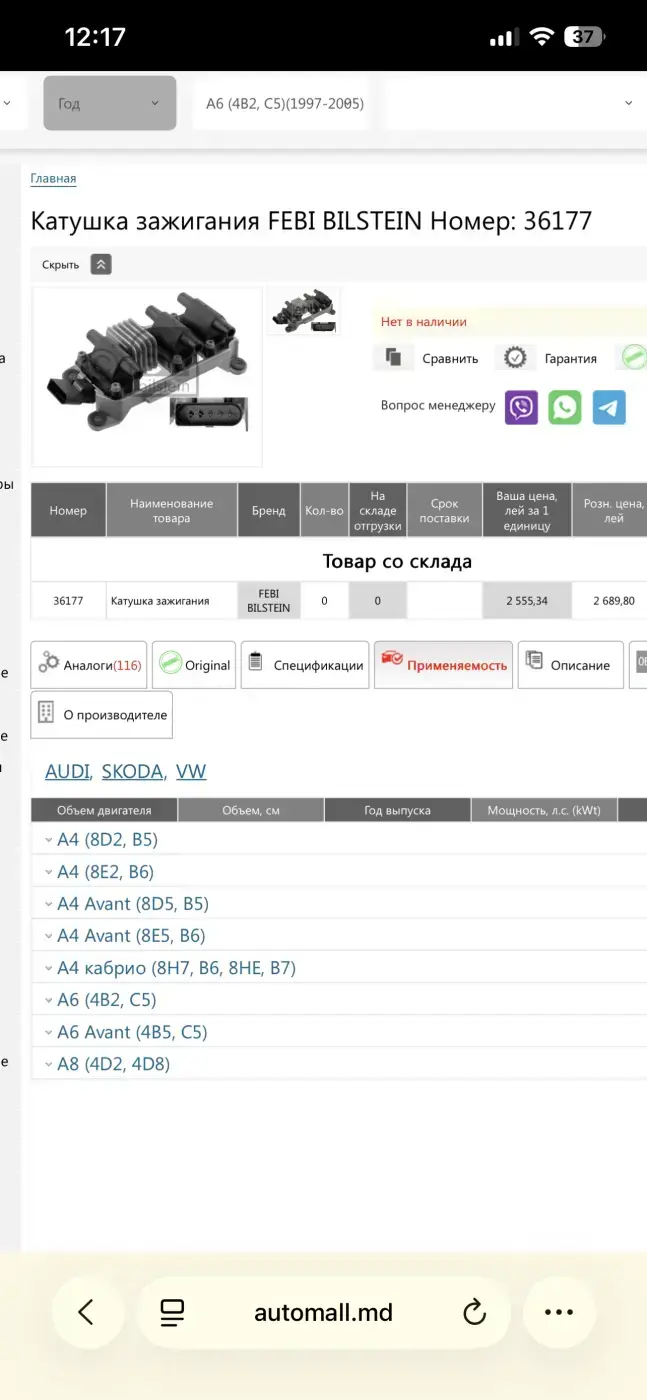Viewport: 647px width, 1400px height.
Task: Expand the A4 (8D2, B5) row
Action: tap(107, 840)
